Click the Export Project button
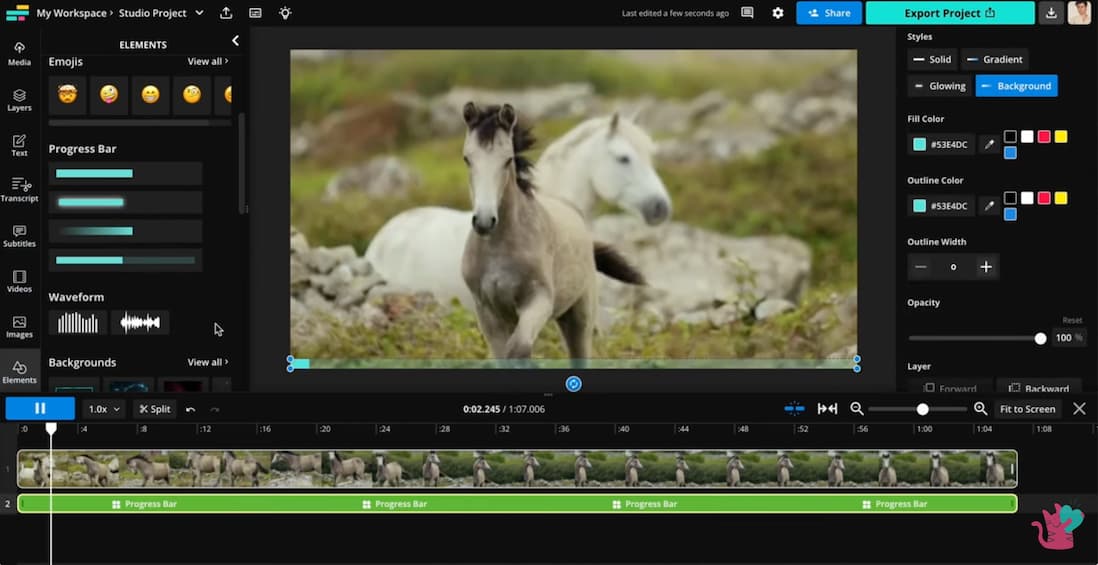This screenshot has width=1098, height=565. pos(949,13)
